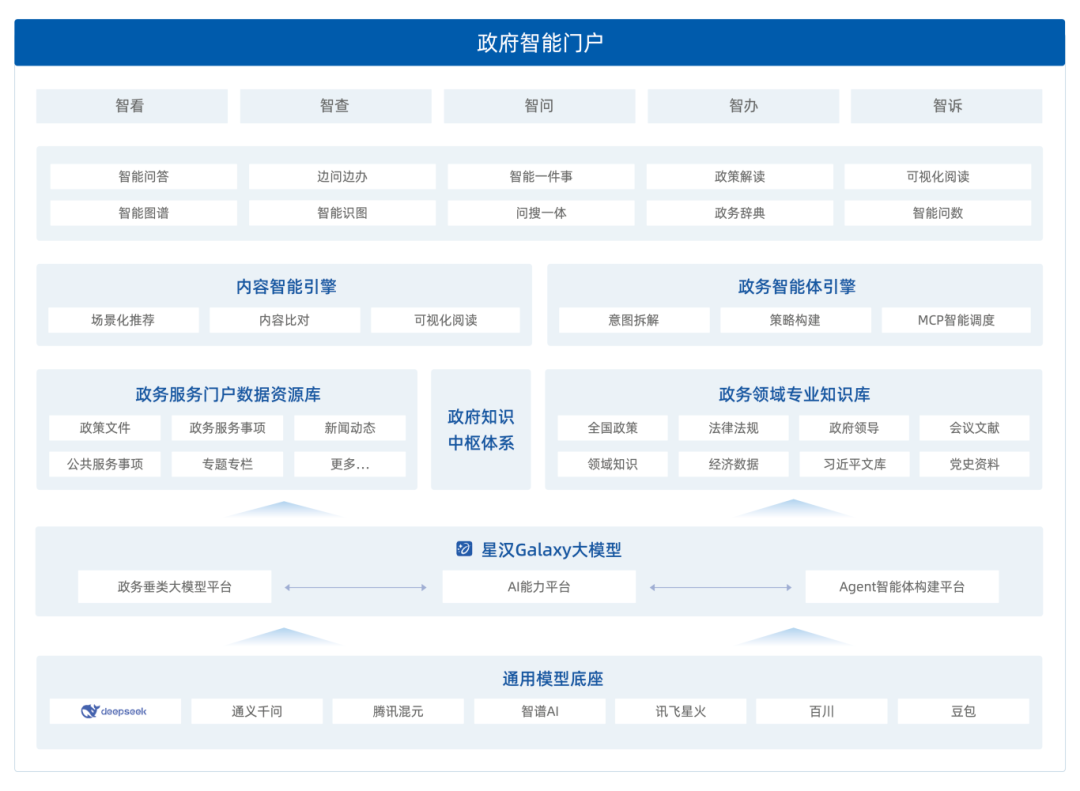This screenshot has height=791, width=1080.
Task: Click the AI能力平台 box
Action: pyautogui.click(x=539, y=587)
